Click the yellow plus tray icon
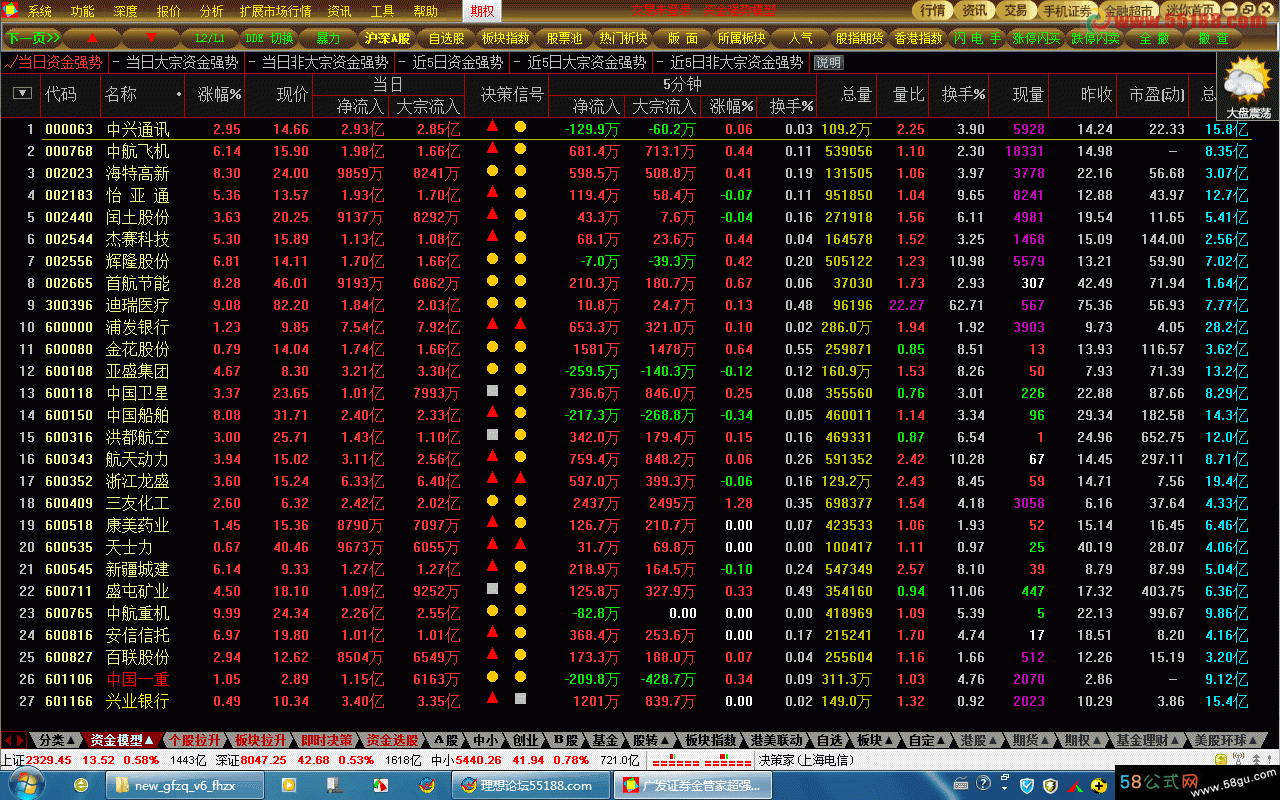This screenshot has height=800, width=1280. coord(1101,786)
